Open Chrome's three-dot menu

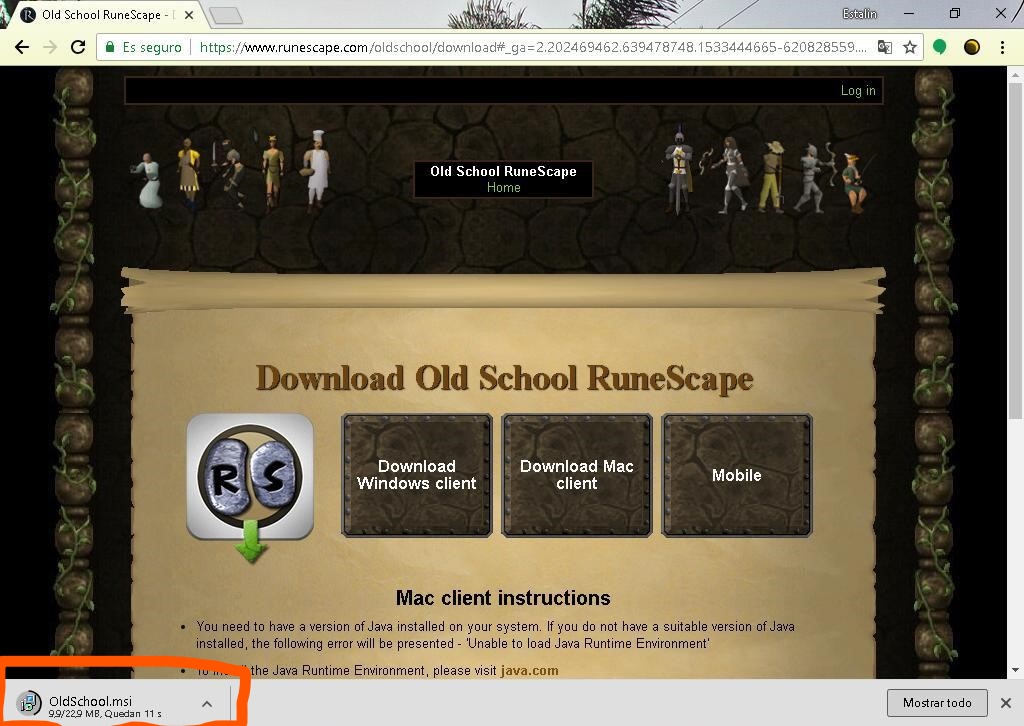pos(1002,47)
